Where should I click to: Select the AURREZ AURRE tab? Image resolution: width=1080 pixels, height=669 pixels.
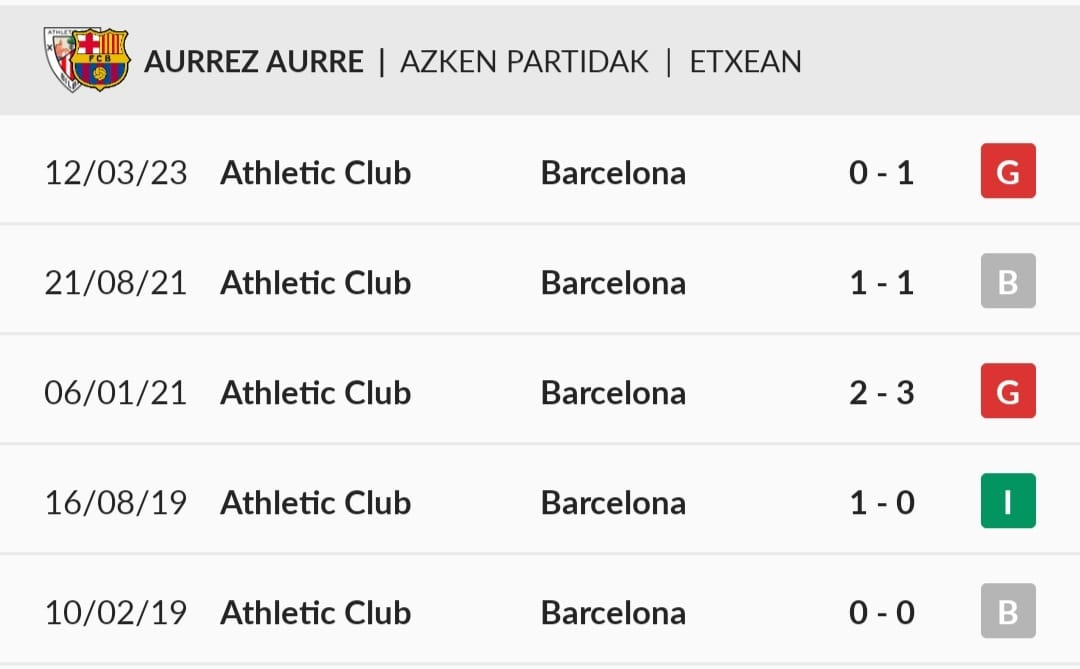point(253,61)
